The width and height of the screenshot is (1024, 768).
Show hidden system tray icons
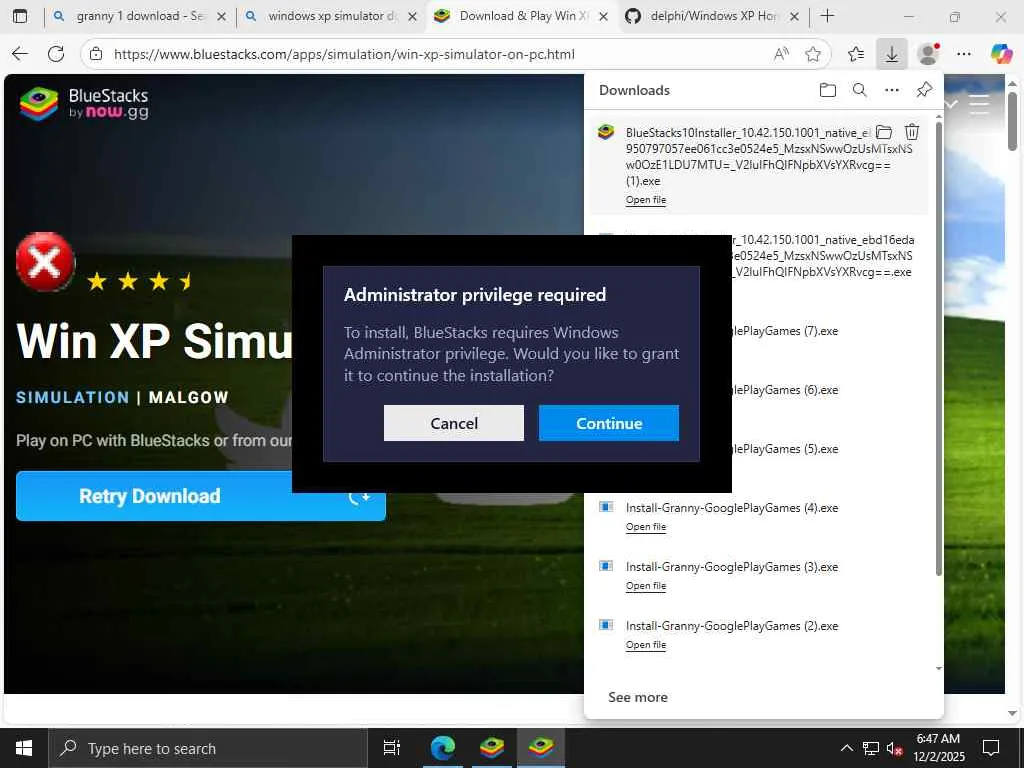click(x=846, y=748)
